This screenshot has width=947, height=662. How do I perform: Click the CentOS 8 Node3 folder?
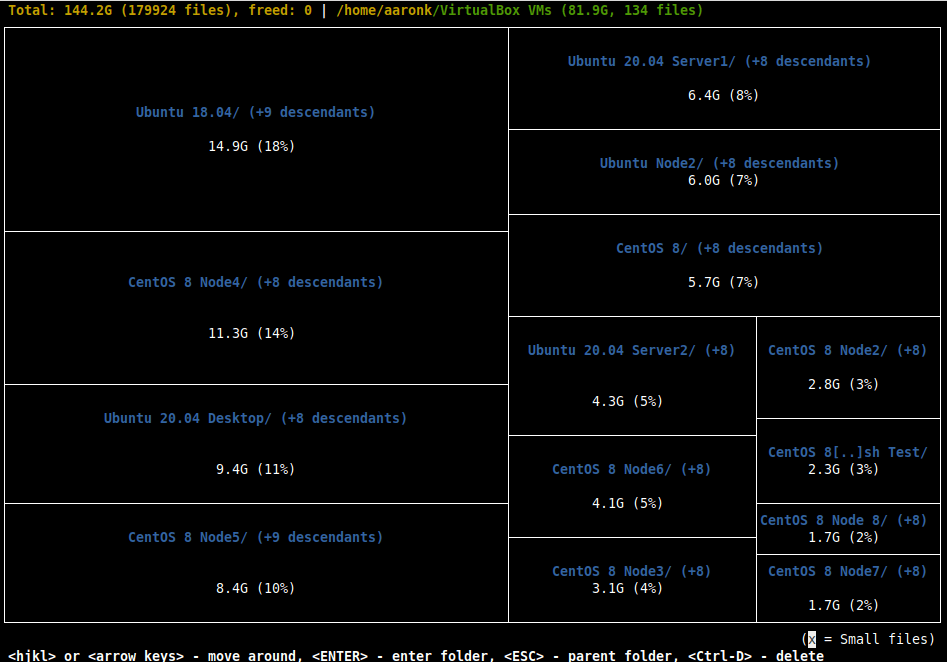tap(631, 580)
